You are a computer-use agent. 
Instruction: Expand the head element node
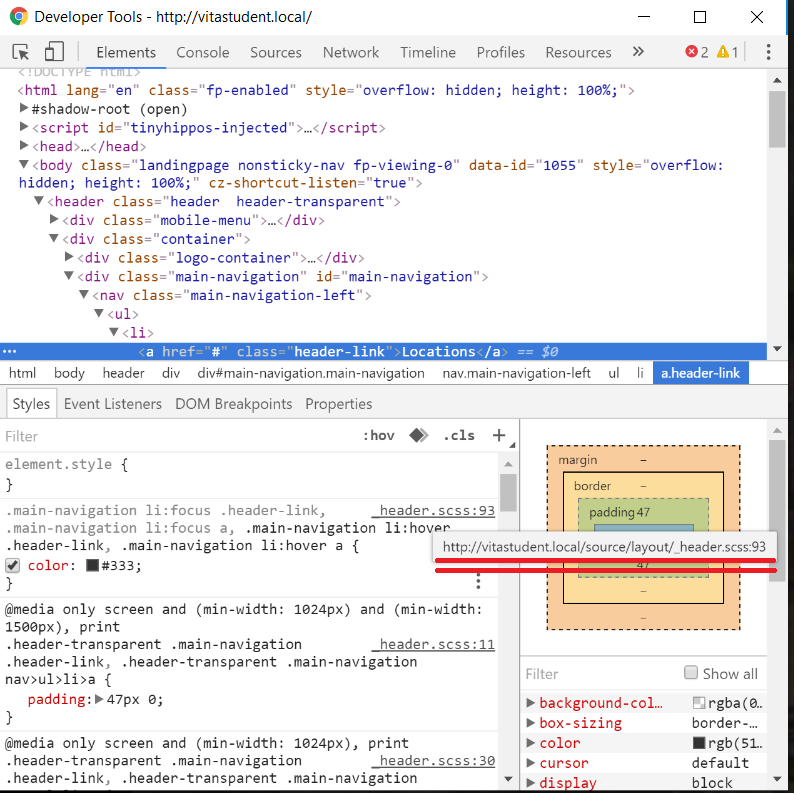[23, 146]
